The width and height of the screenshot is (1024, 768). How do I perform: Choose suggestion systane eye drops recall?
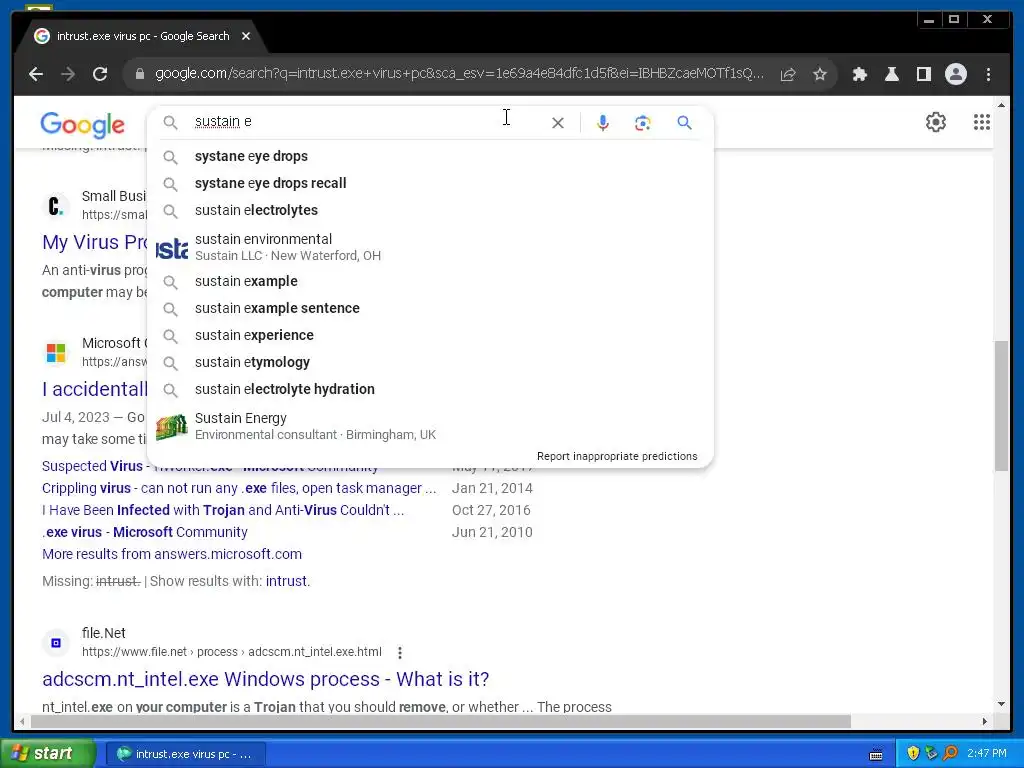[x=430, y=184]
